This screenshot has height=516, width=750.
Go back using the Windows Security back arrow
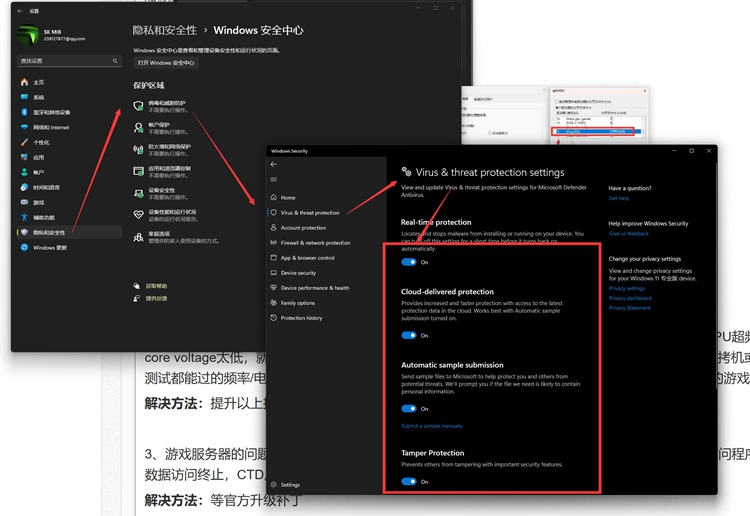(x=274, y=164)
